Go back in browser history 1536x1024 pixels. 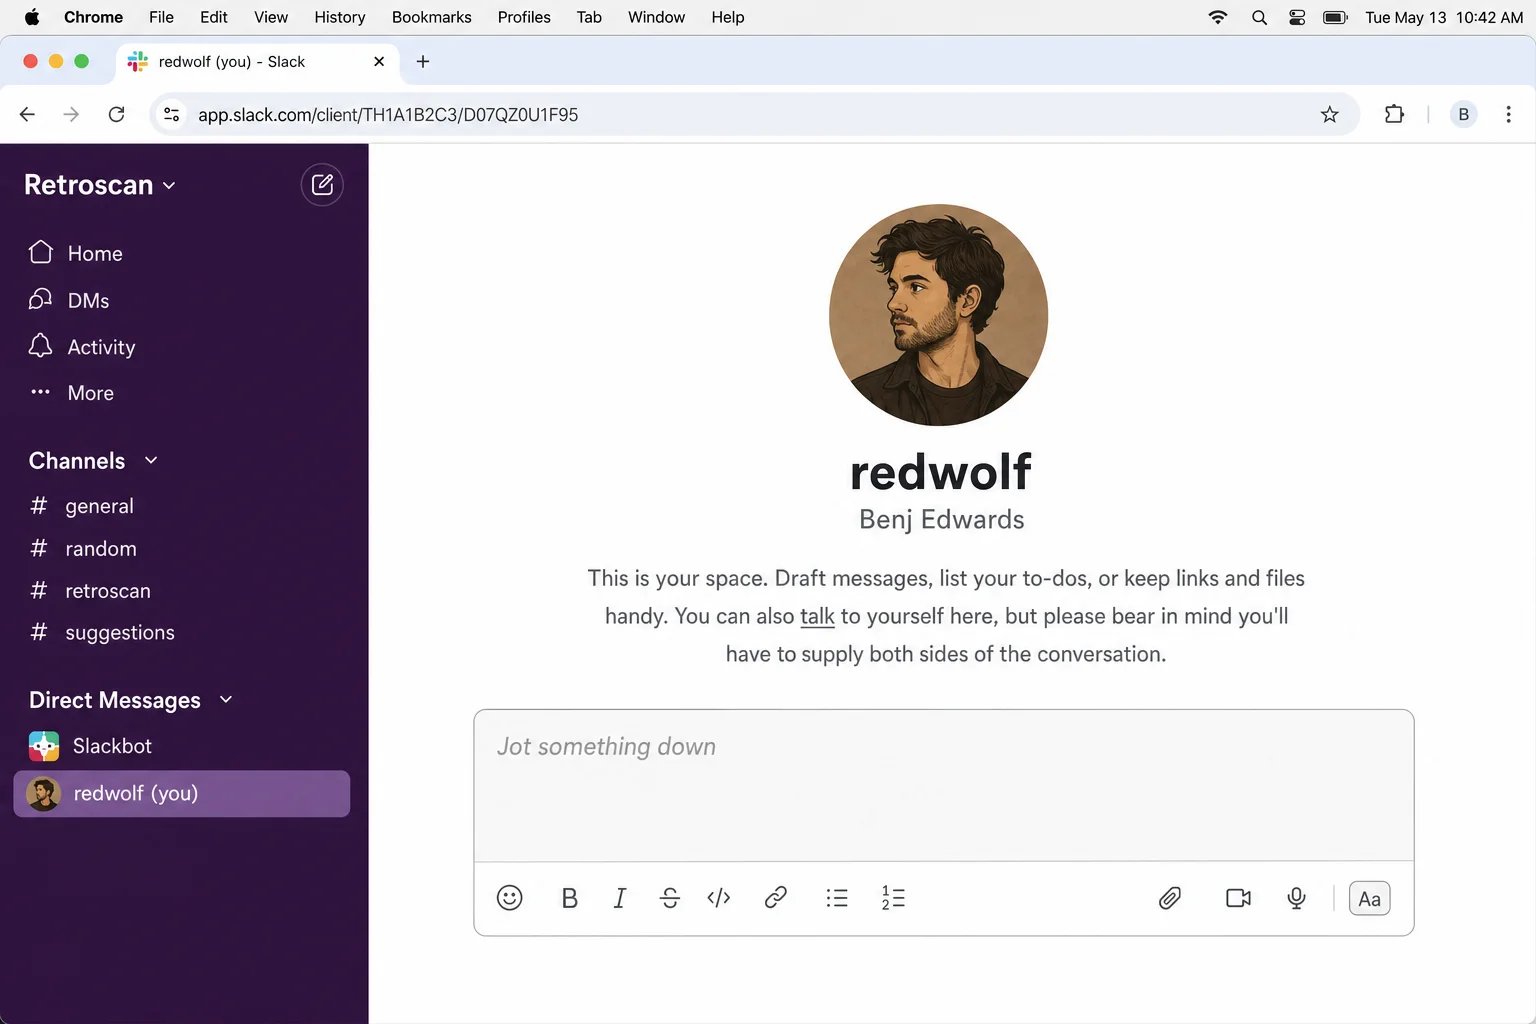27,114
